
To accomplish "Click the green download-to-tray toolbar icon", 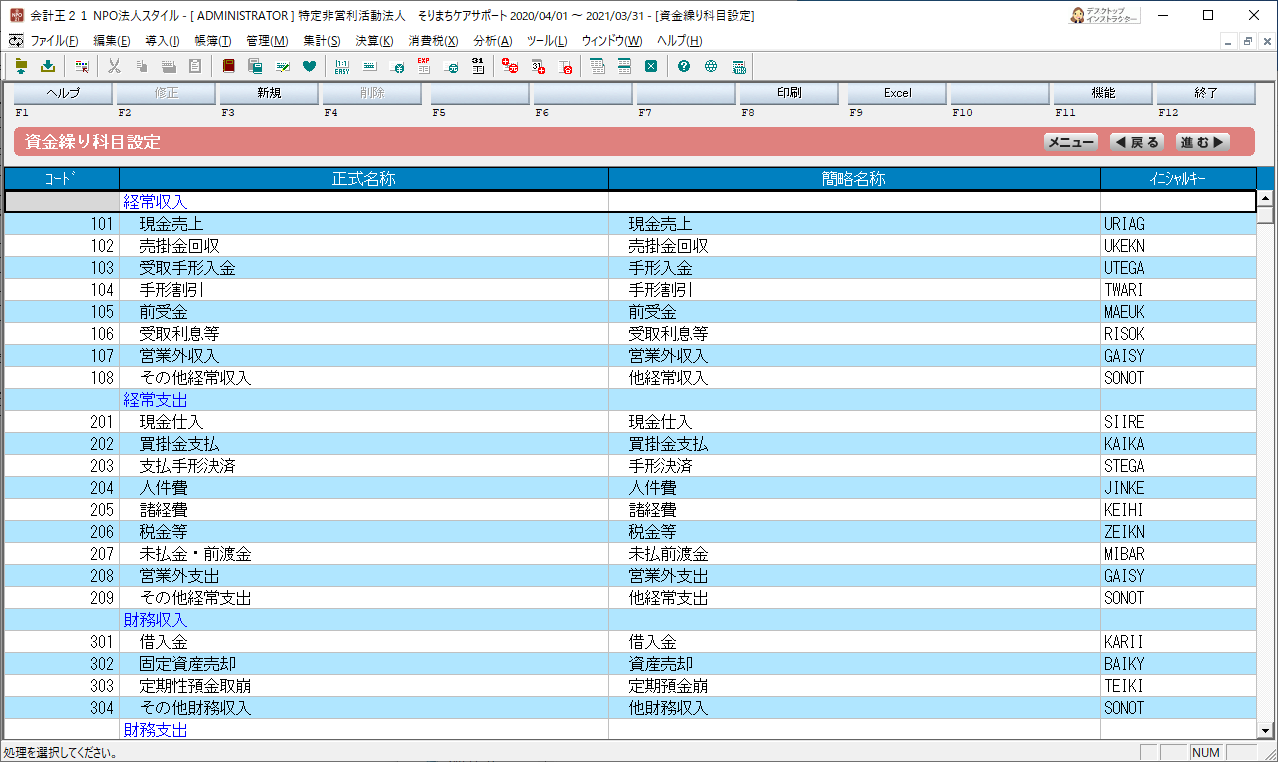I will tap(47, 67).
